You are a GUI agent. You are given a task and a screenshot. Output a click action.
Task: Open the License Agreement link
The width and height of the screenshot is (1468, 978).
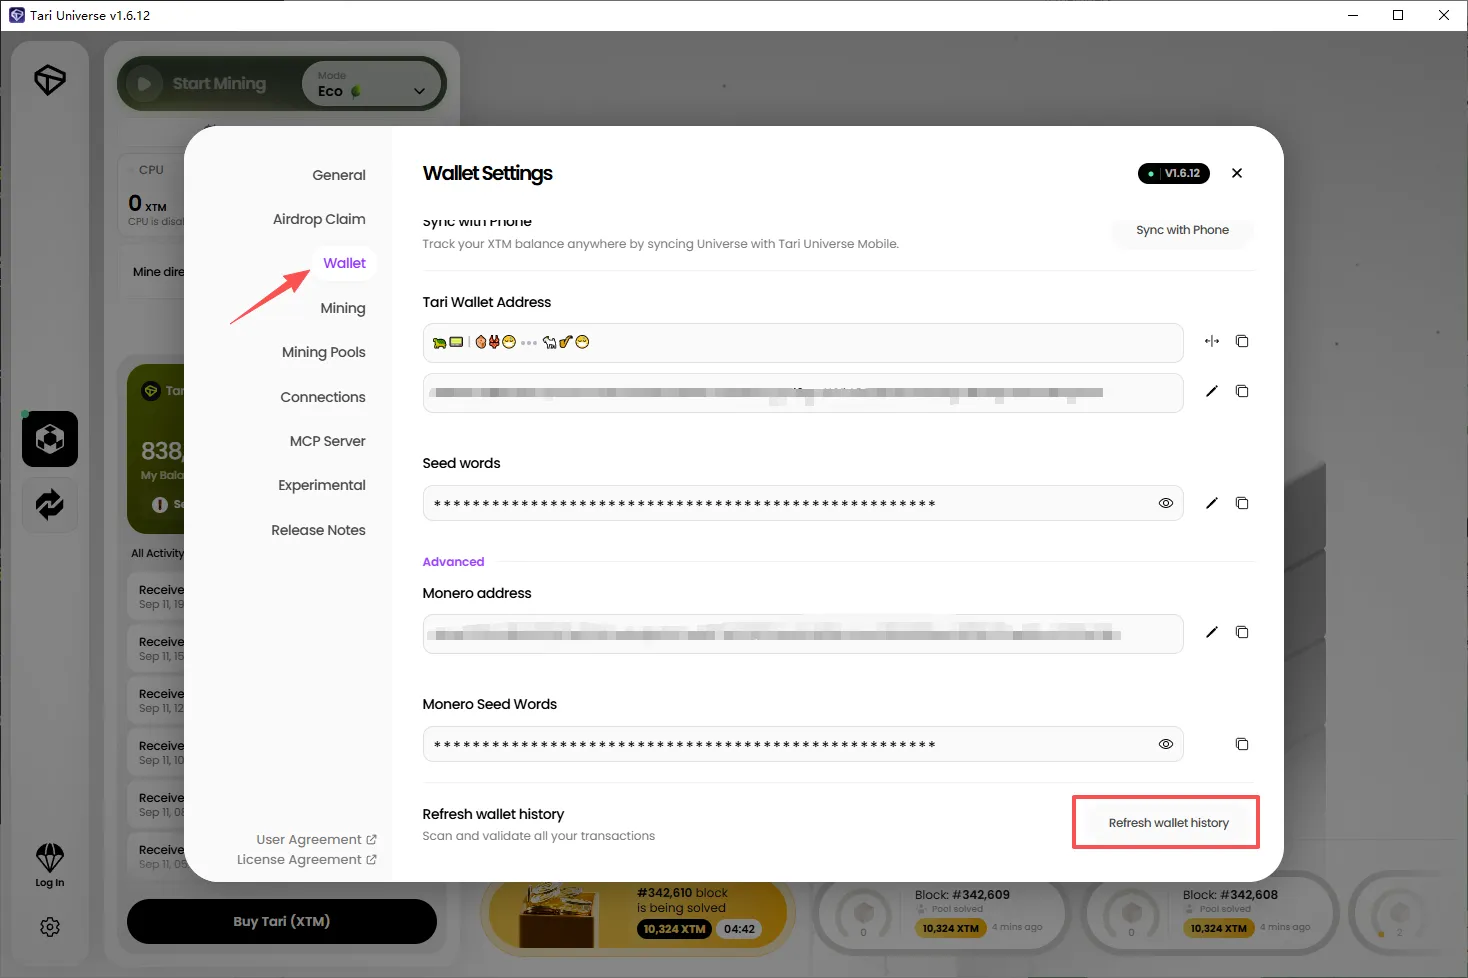pos(306,860)
